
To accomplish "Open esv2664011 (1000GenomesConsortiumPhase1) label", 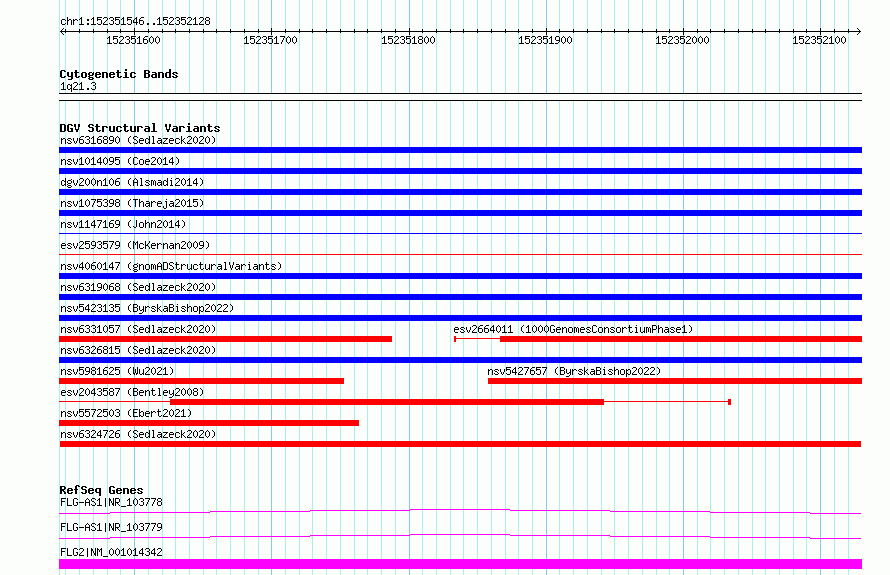I will pos(573,329).
